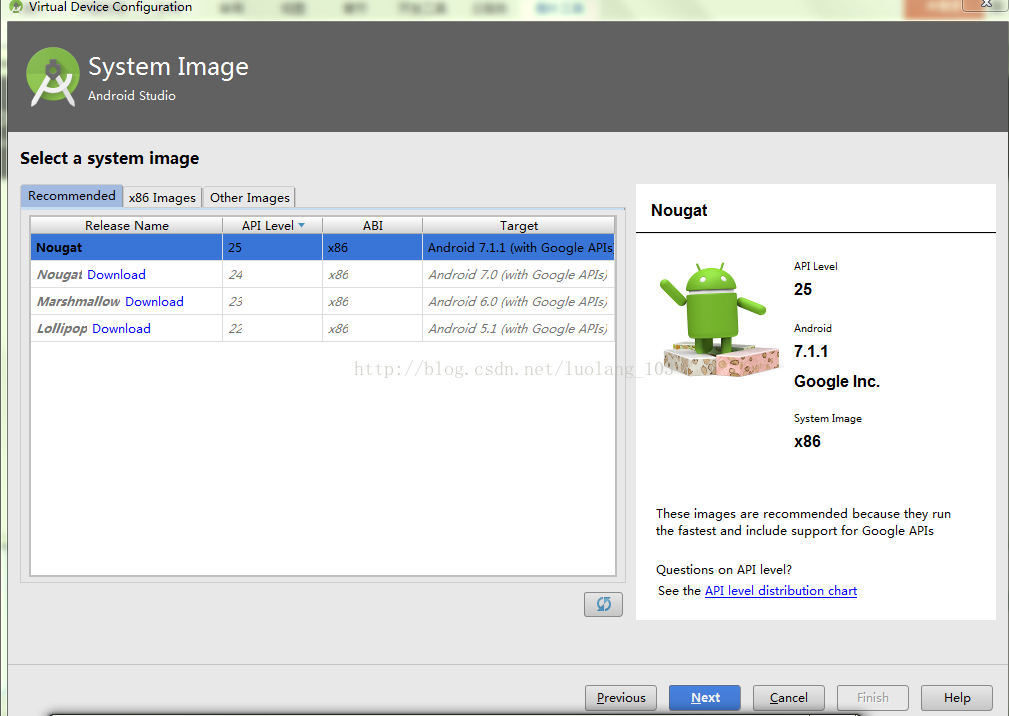Click the Google Inc. label in details
The width and height of the screenshot is (1009, 716).
(x=837, y=381)
